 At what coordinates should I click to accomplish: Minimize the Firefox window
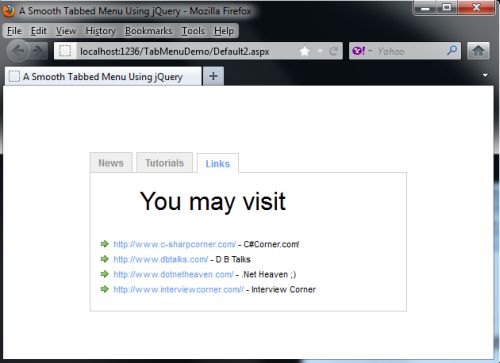click(x=425, y=7)
